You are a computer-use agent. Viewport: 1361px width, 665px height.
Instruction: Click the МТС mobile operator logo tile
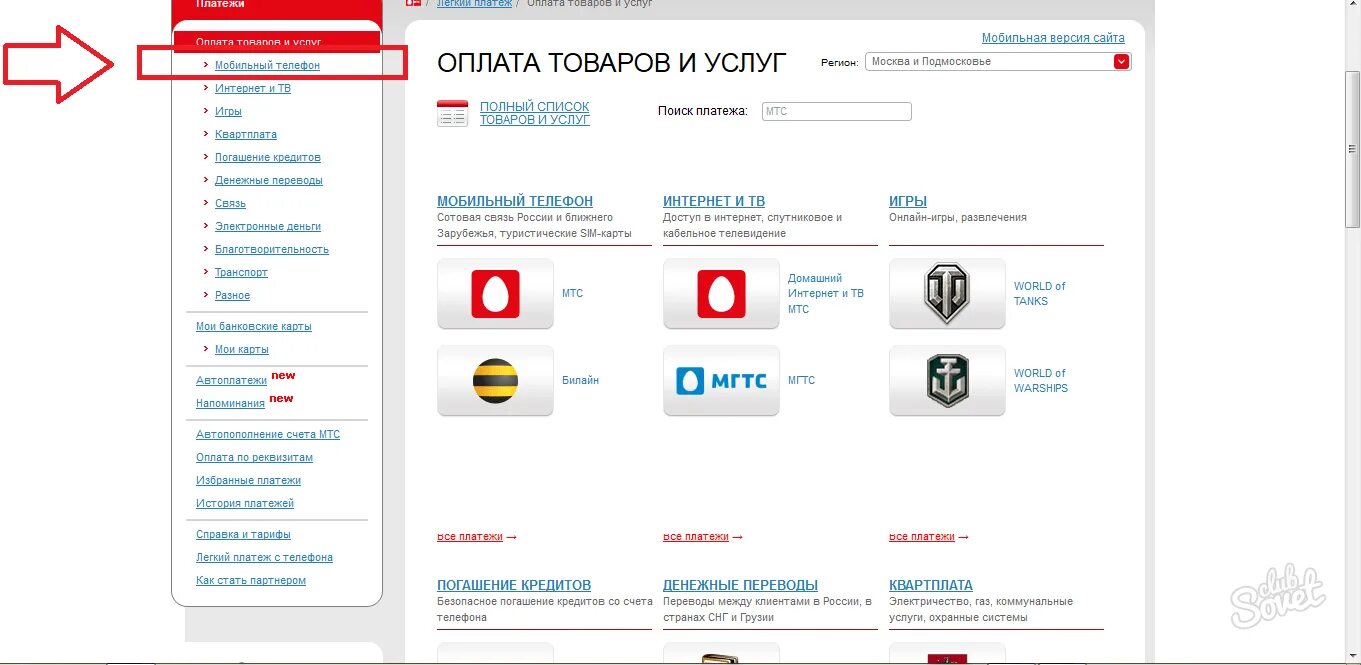pos(494,293)
